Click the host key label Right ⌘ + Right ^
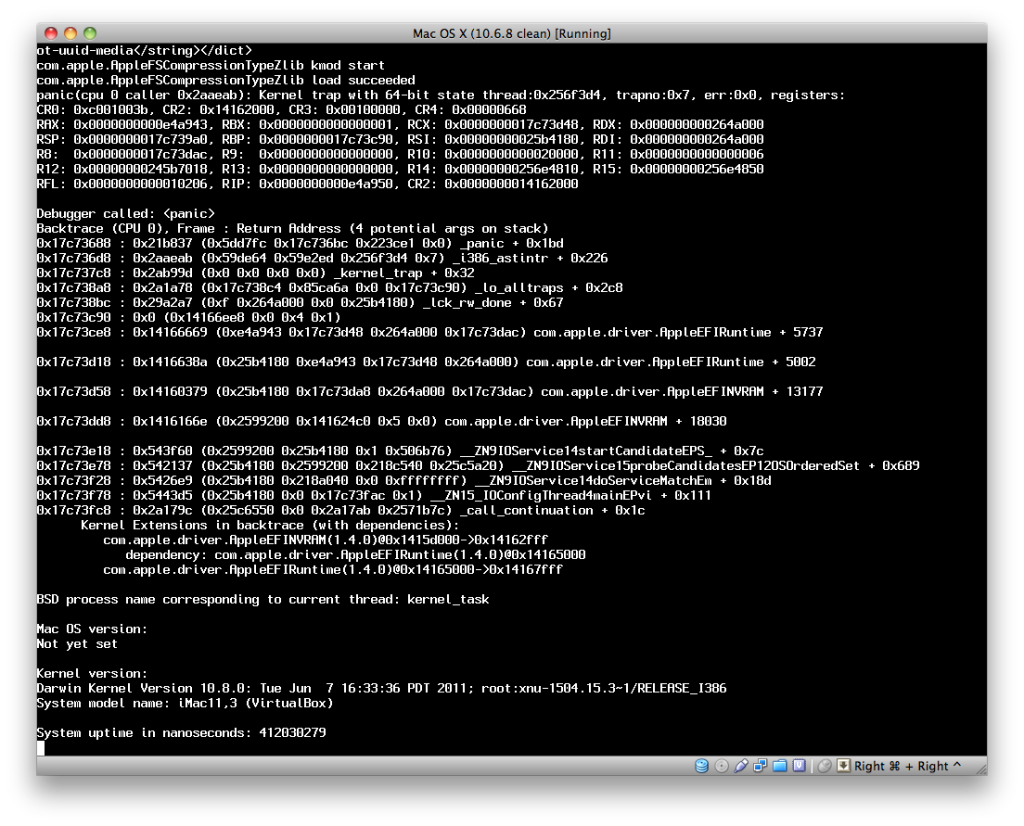The height and width of the screenshot is (826, 1024). tap(908, 766)
